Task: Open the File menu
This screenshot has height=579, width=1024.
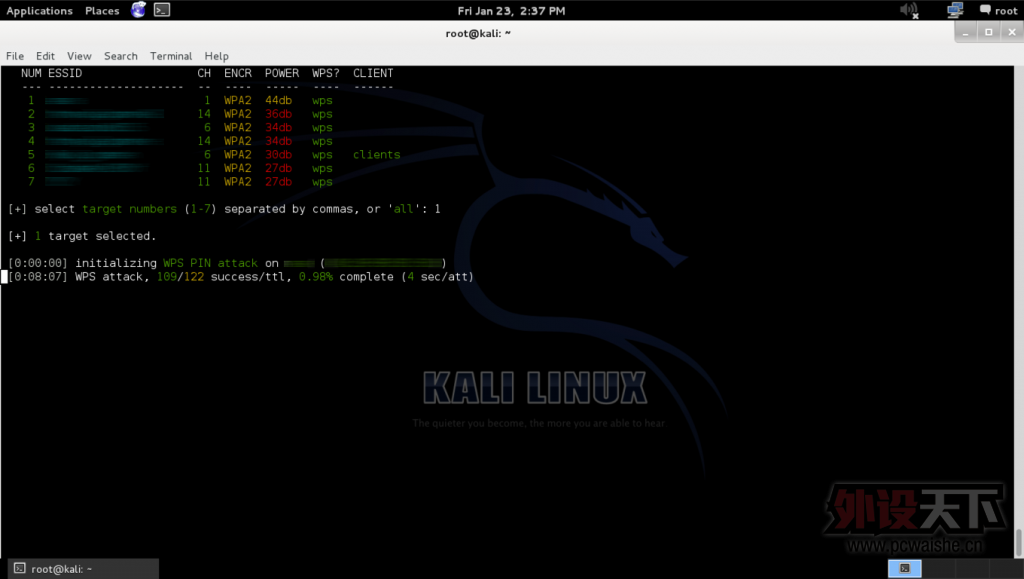Action: [x=15, y=56]
